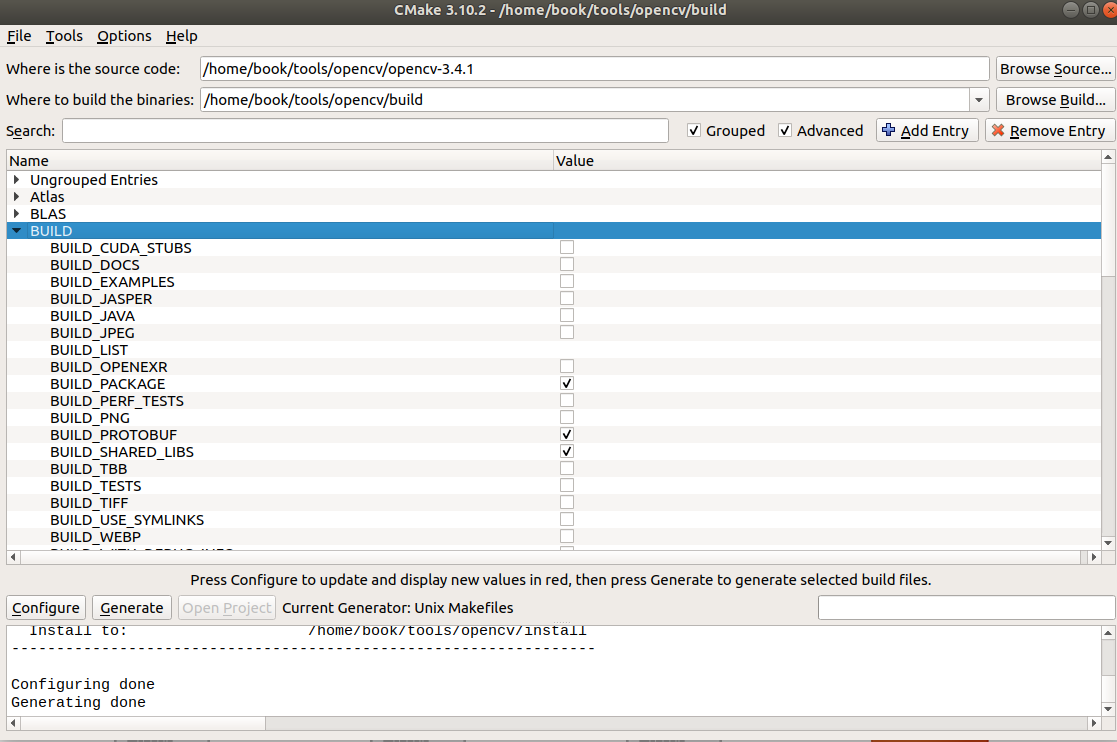
Task: Uncheck BUILD_PROTOBUF checkbox
Action: click(x=567, y=434)
